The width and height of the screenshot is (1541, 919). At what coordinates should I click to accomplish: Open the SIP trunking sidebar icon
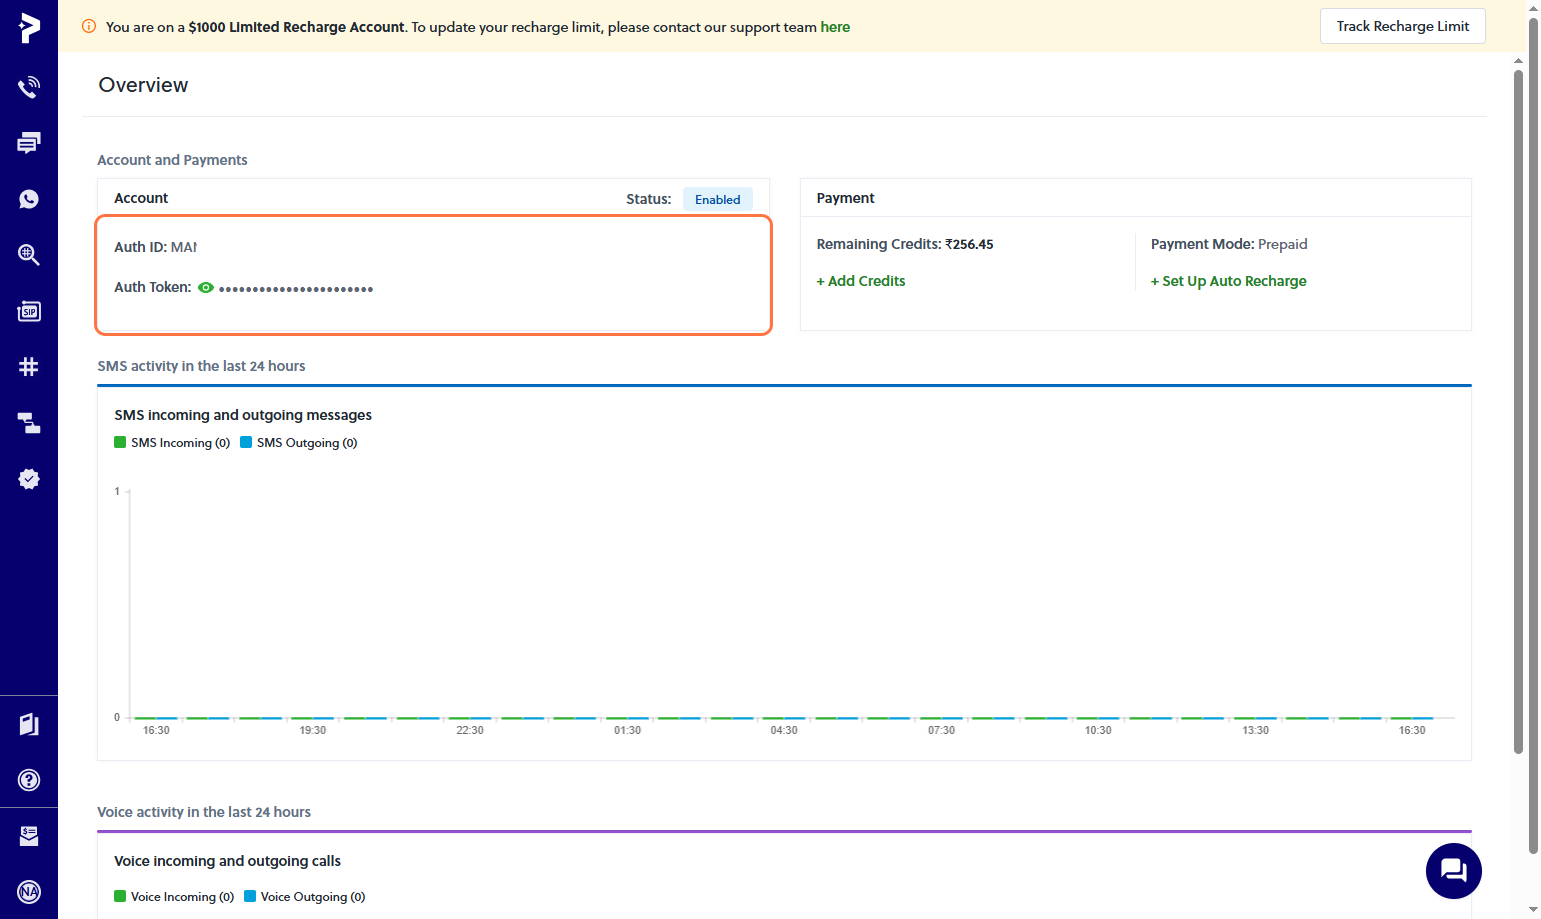[x=29, y=311]
